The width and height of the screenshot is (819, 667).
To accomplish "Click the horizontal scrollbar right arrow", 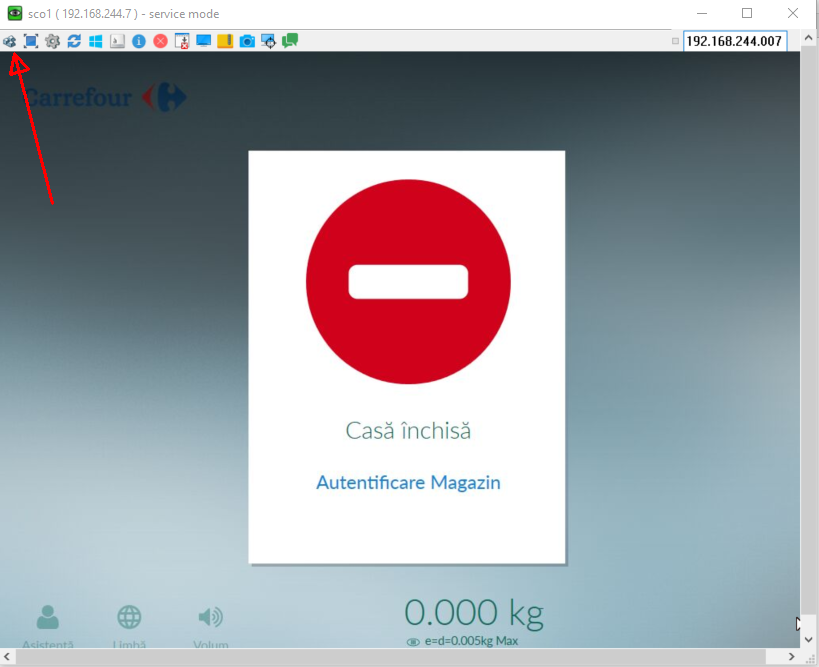I will click(x=792, y=657).
